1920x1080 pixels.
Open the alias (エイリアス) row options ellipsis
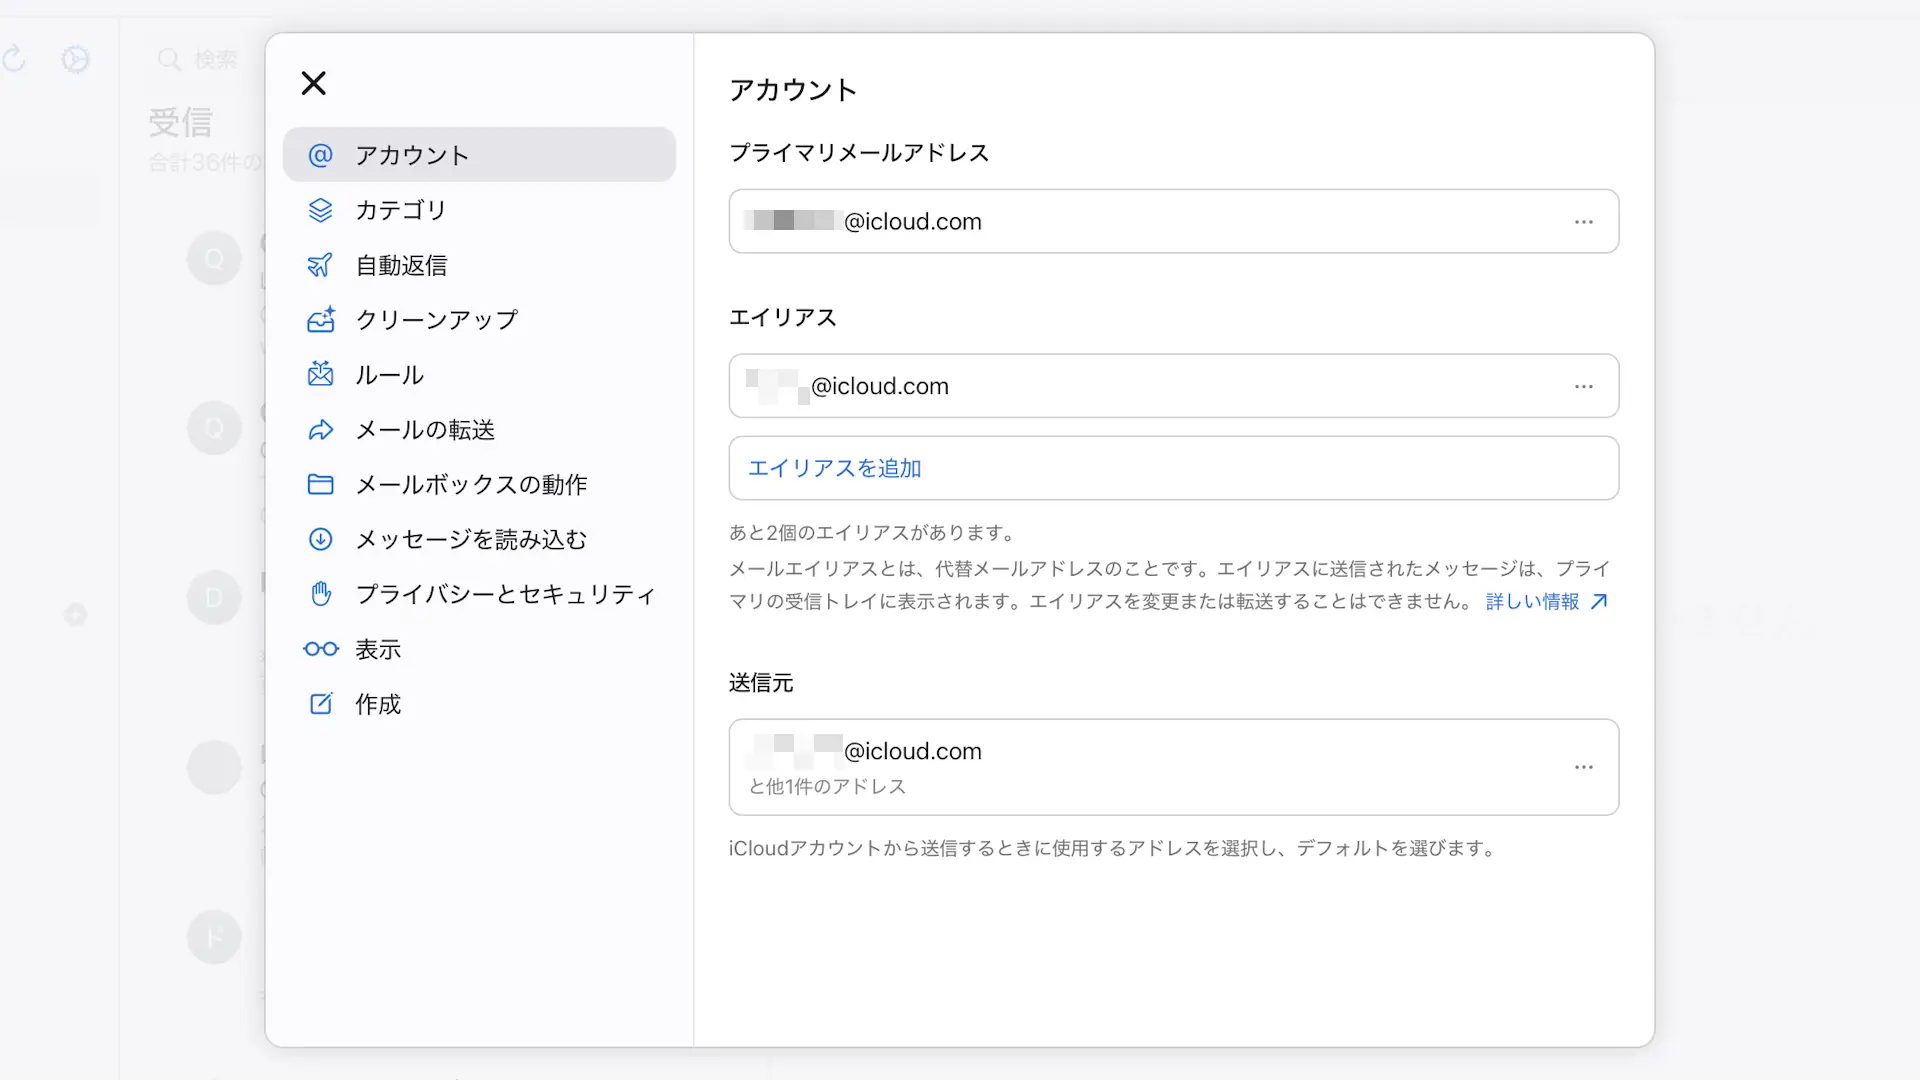1583,386
